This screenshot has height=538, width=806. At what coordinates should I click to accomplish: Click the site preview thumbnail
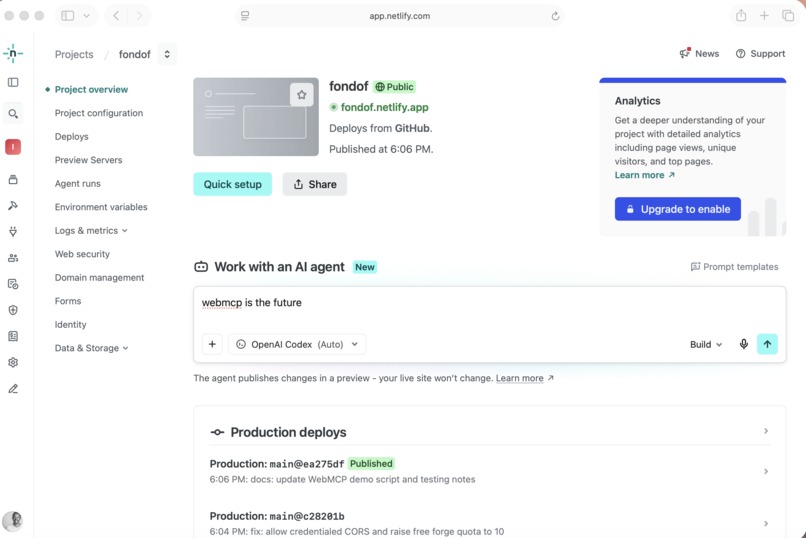click(255, 117)
